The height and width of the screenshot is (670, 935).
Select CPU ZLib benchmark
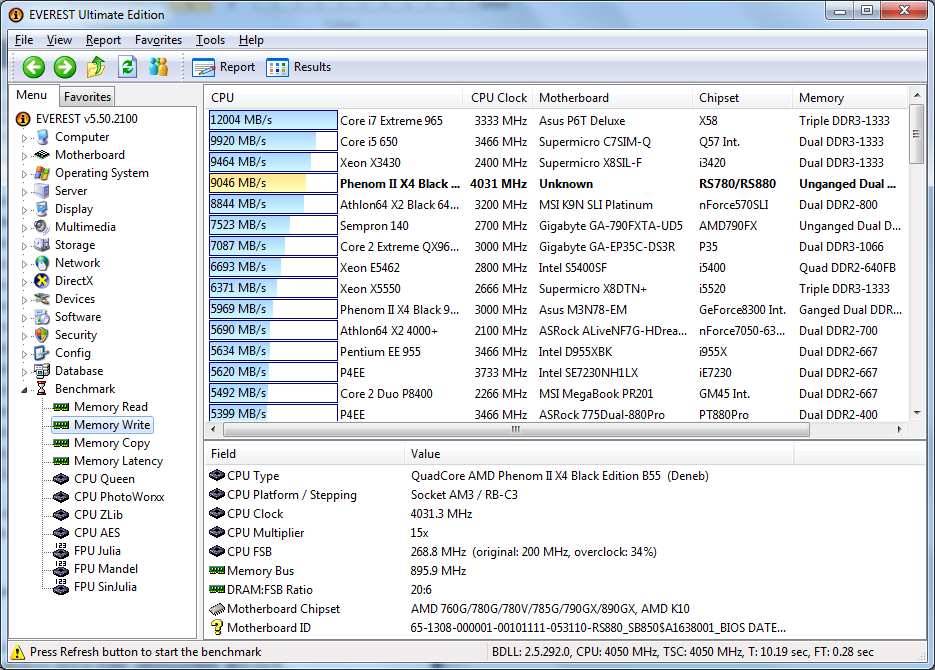(x=98, y=514)
